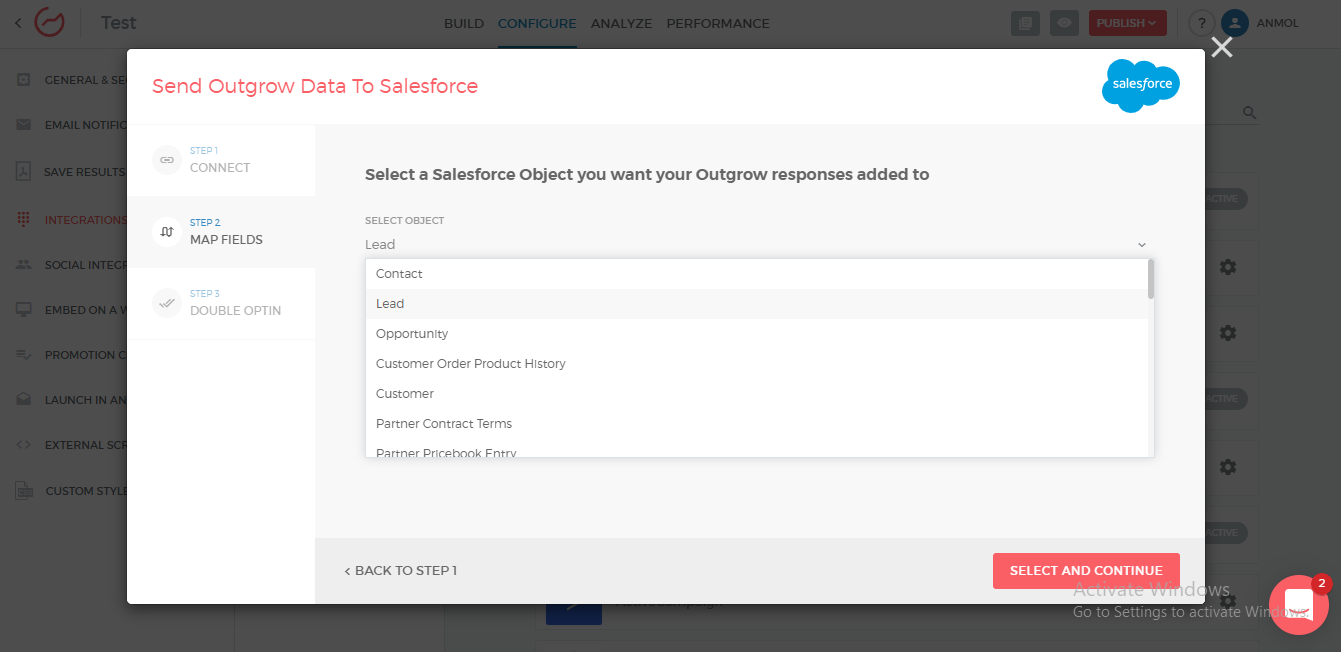Click the Test project name
This screenshot has height=652, width=1341.
coord(119,22)
